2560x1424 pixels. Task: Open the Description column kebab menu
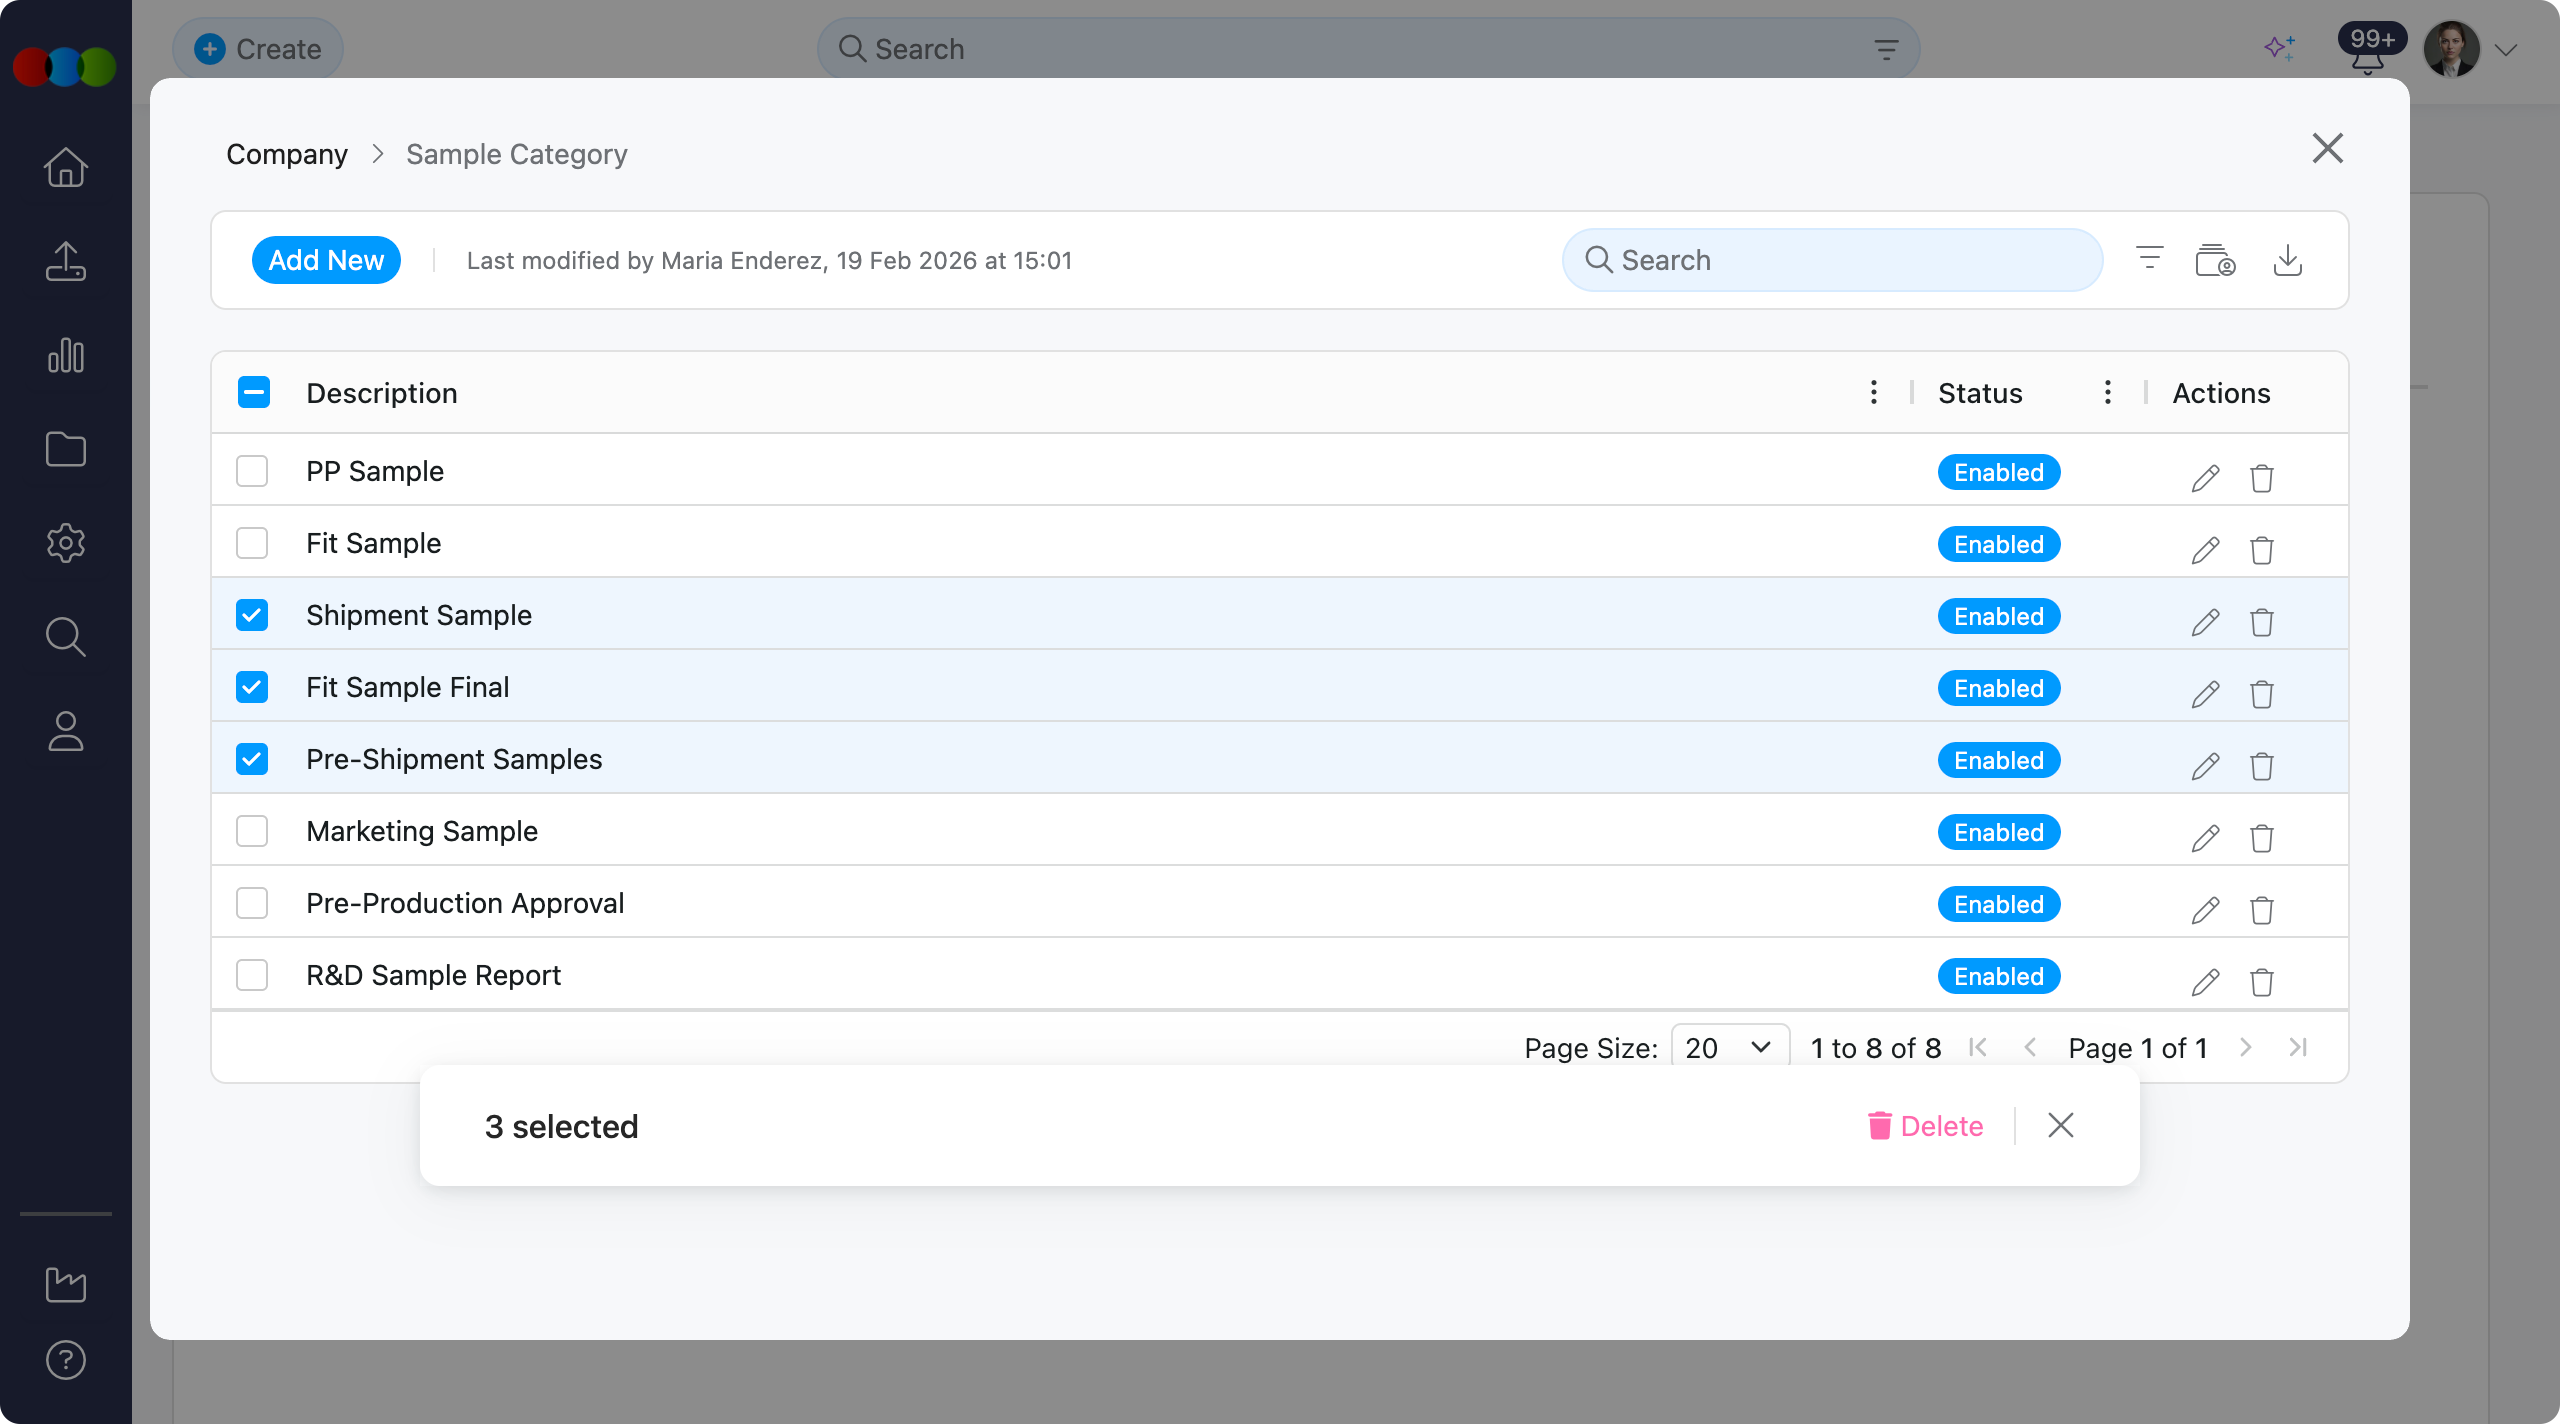(1872, 392)
